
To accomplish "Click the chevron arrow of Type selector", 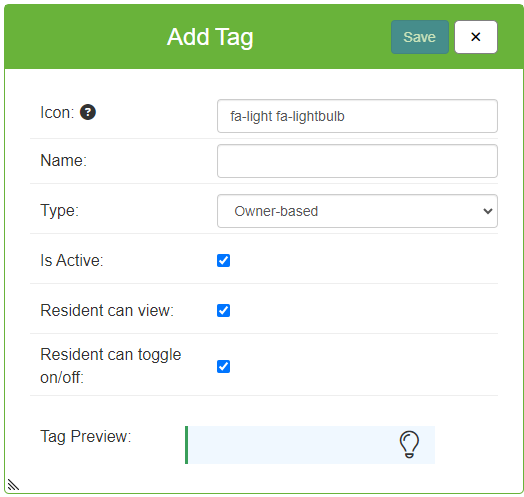I will pyautogui.click(x=488, y=211).
